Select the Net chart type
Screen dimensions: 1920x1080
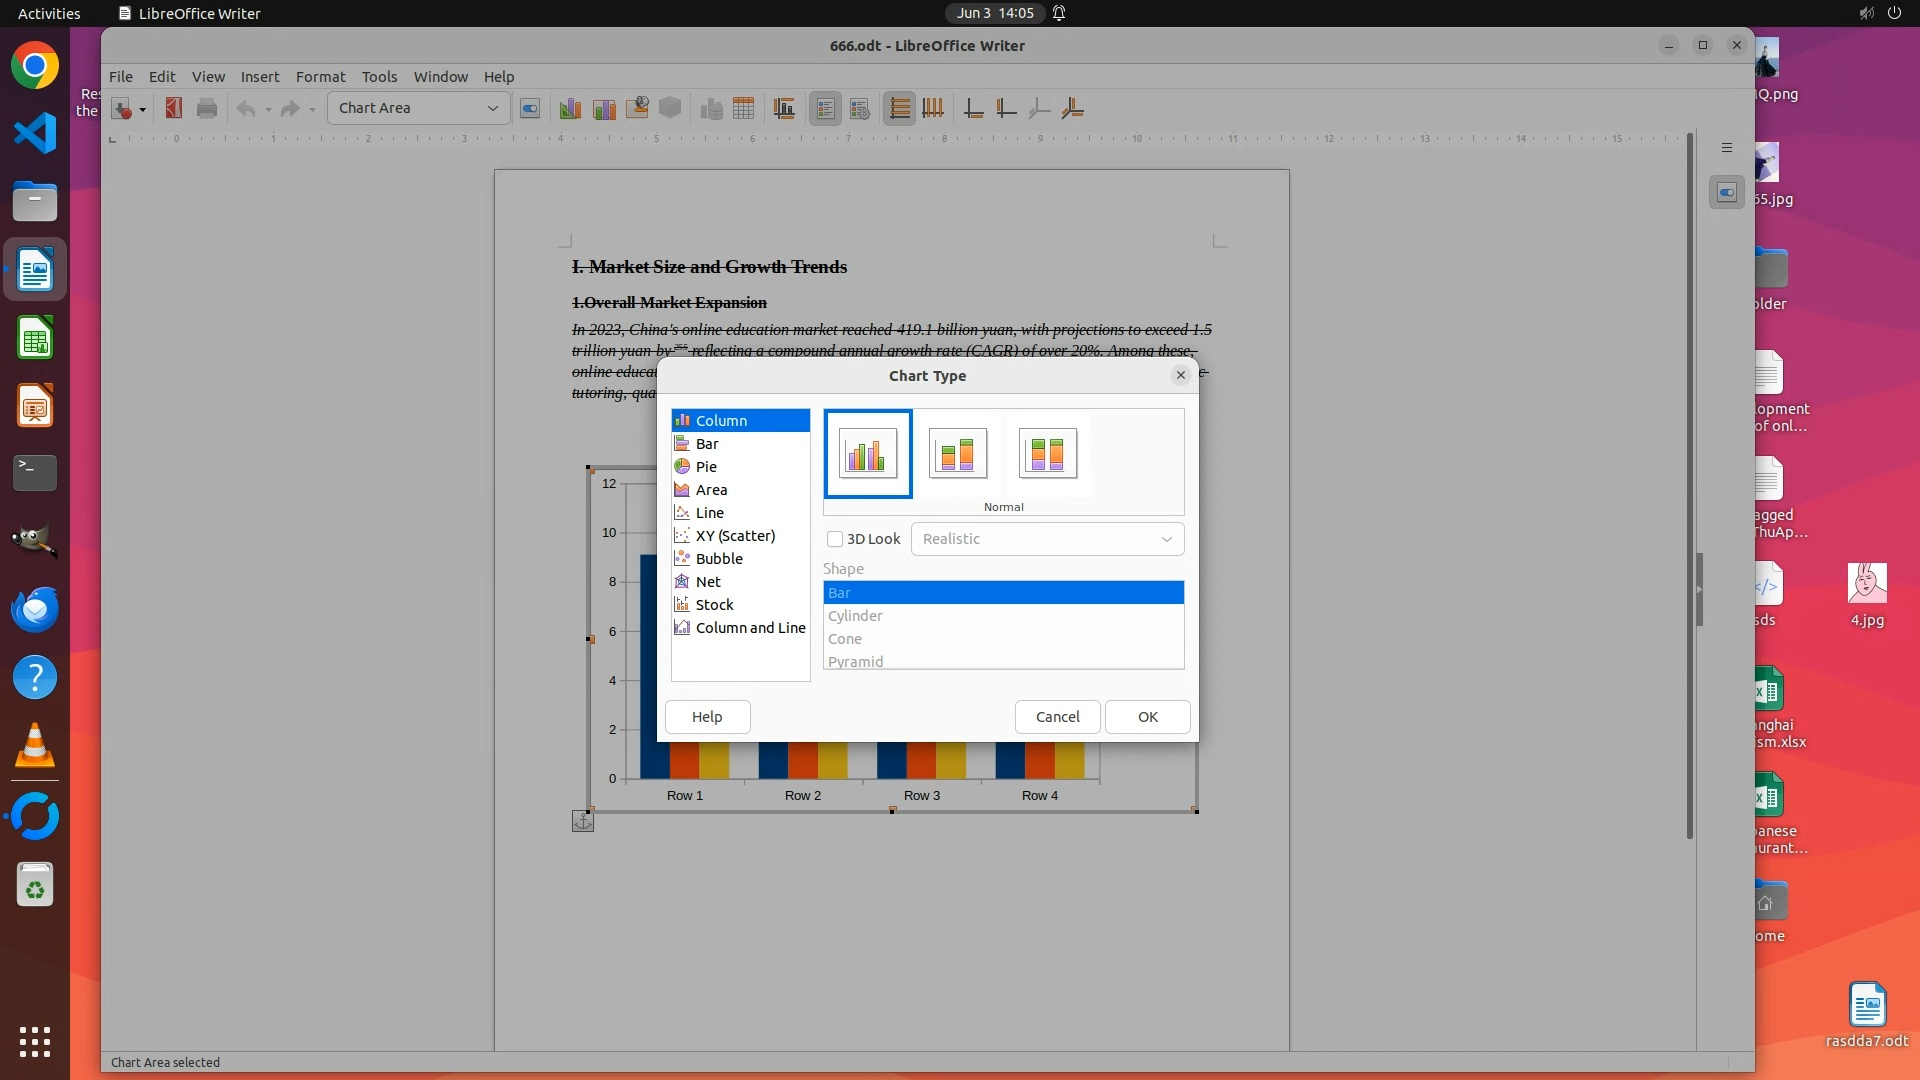(x=708, y=582)
